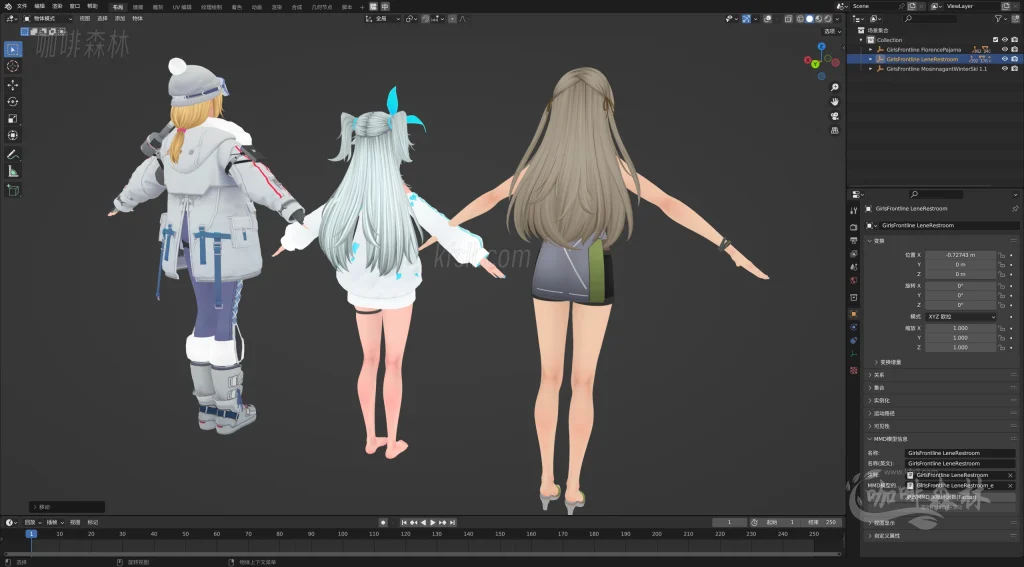This screenshot has width=1024, height=567.
Task: Open transform orientation dropdown in header
Action: pos(382,19)
